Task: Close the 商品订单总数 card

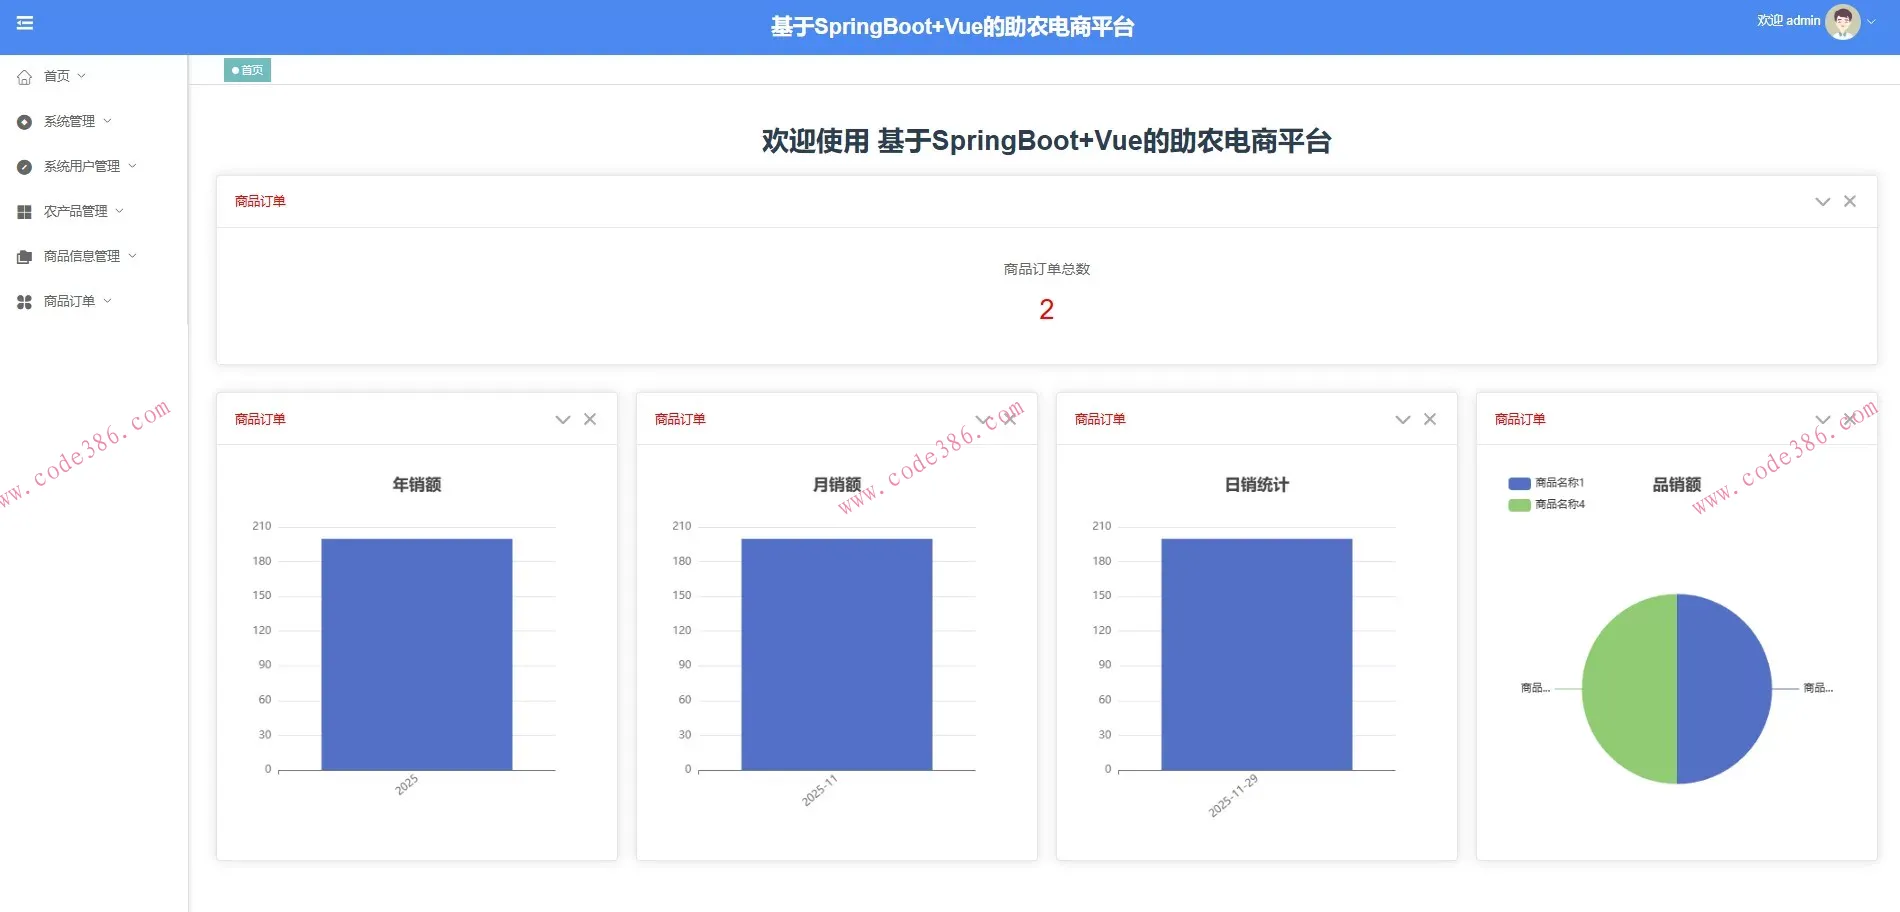Action: (1850, 201)
